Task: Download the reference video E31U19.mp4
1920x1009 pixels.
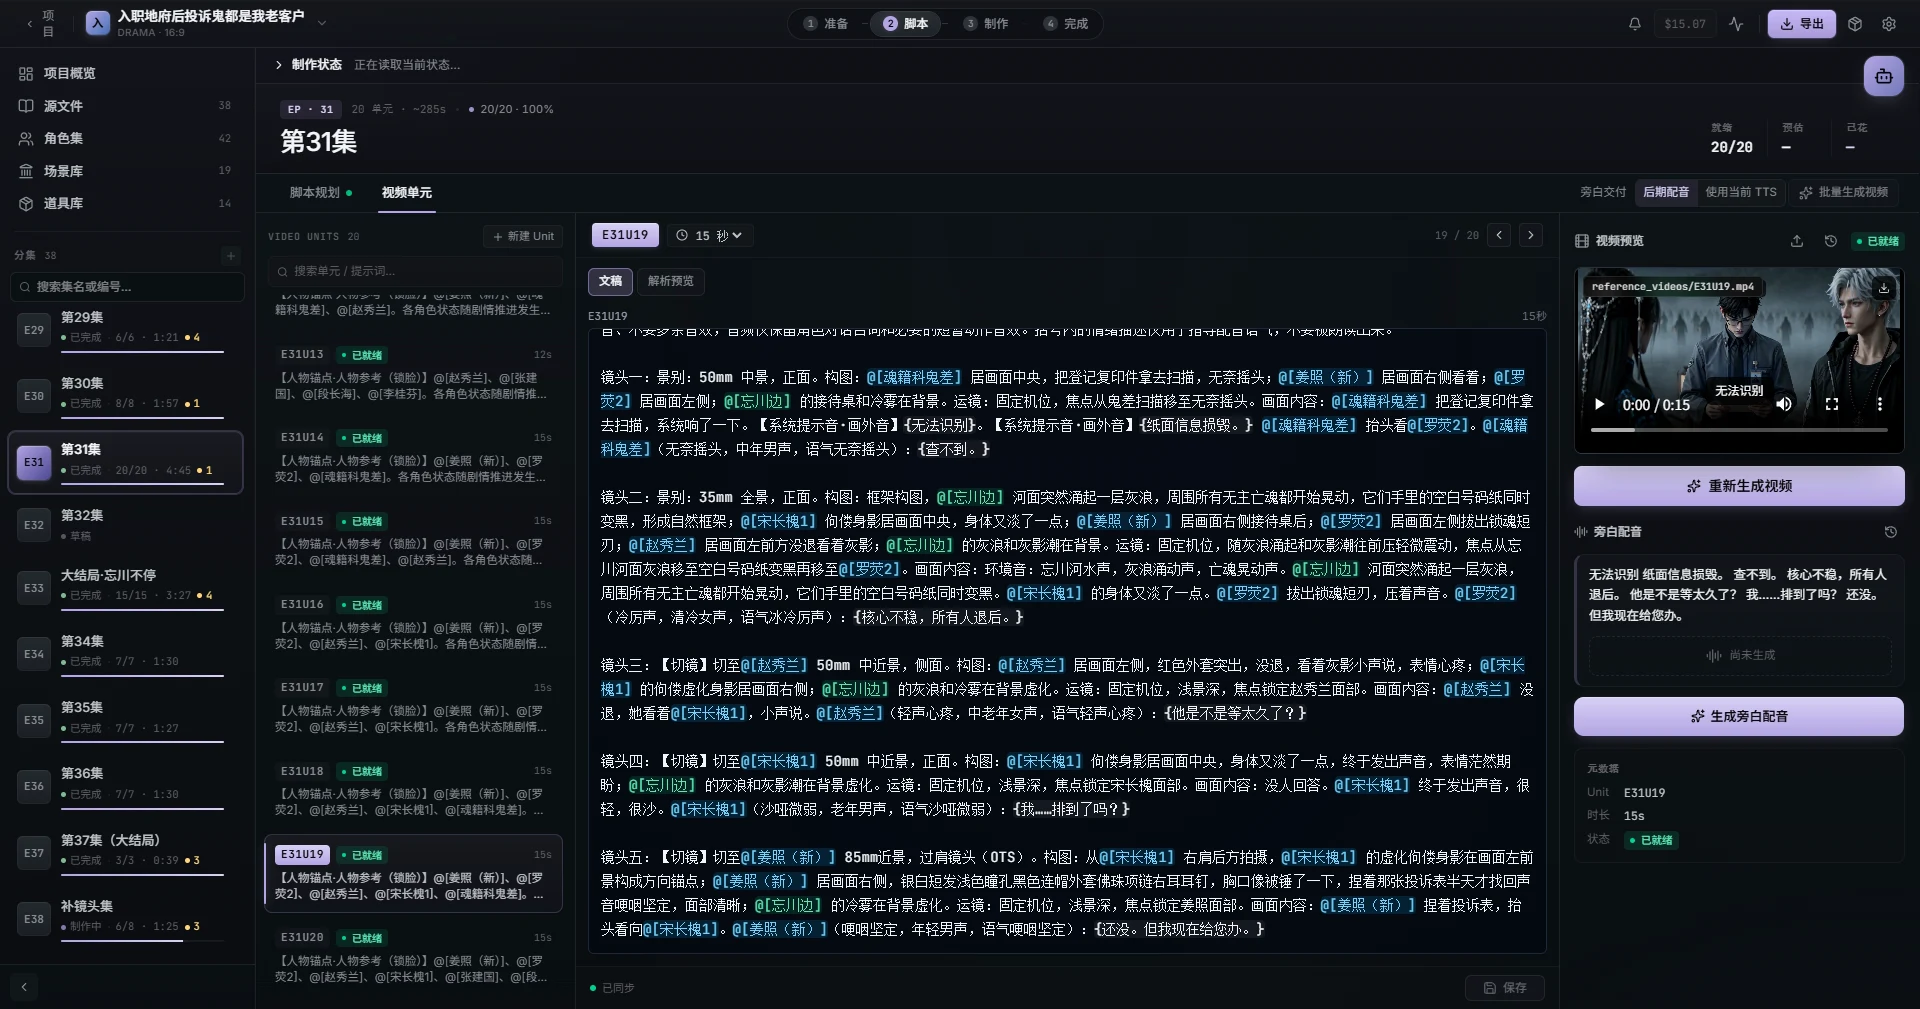Action: [x=1884, y=287]
